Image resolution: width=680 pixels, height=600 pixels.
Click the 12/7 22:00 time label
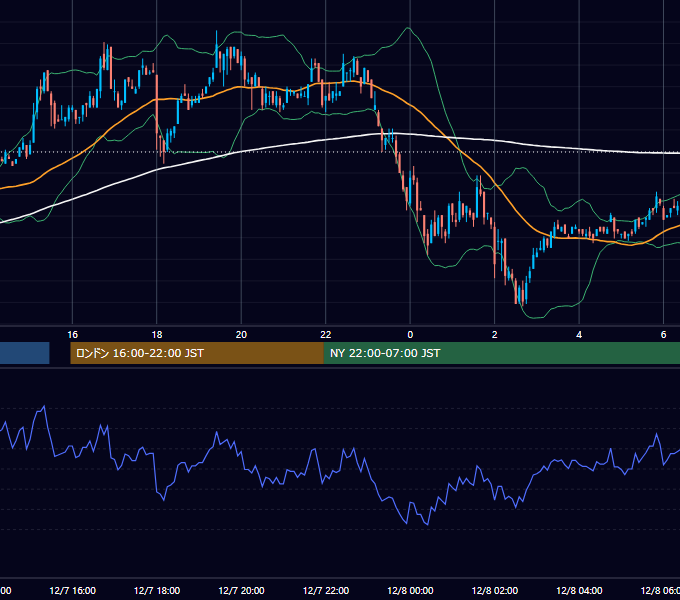(326, 590)
